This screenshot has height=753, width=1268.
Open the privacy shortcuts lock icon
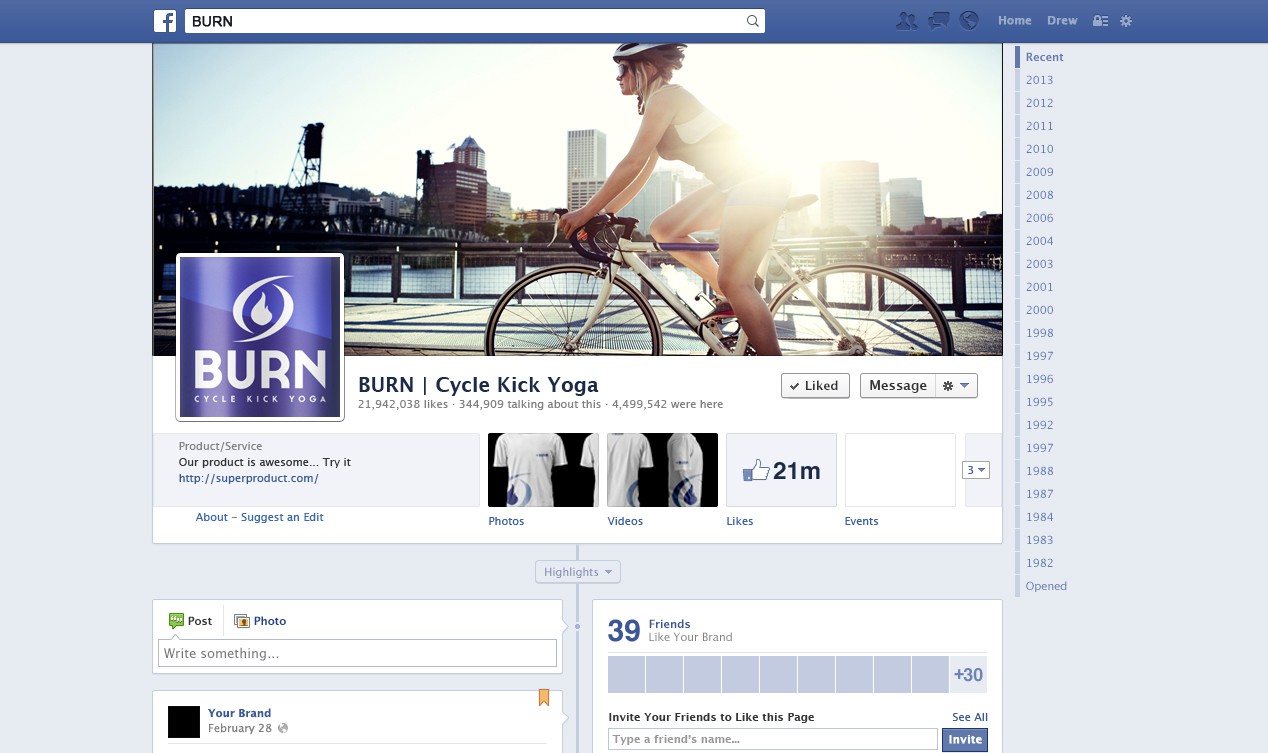coord(1100,21)
